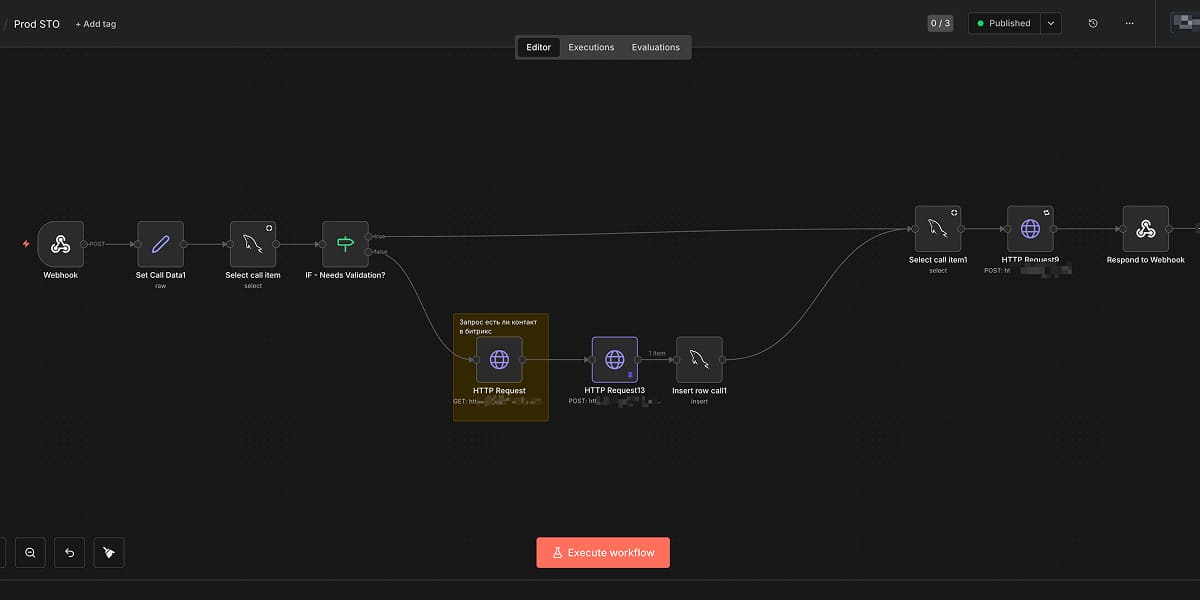Click the workflow history clock icon

coord(1093,23)
